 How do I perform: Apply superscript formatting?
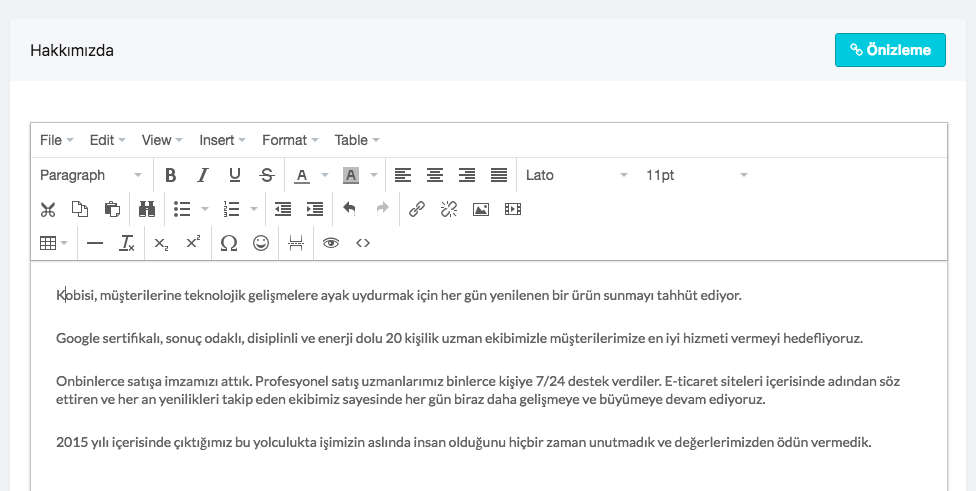(x=194, y=243)
